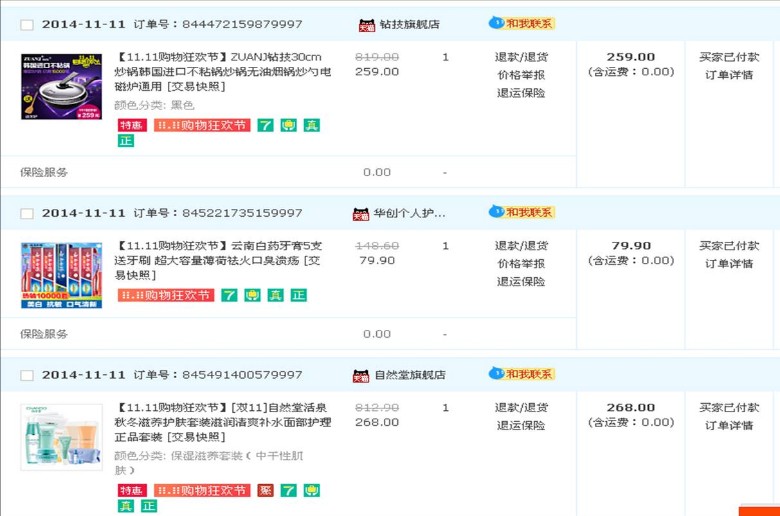Select the 买家已付款 status of the 79.90 order
The height and width of the screenshot is (516, 780).
pyautogui.click(x=729, y=245)
